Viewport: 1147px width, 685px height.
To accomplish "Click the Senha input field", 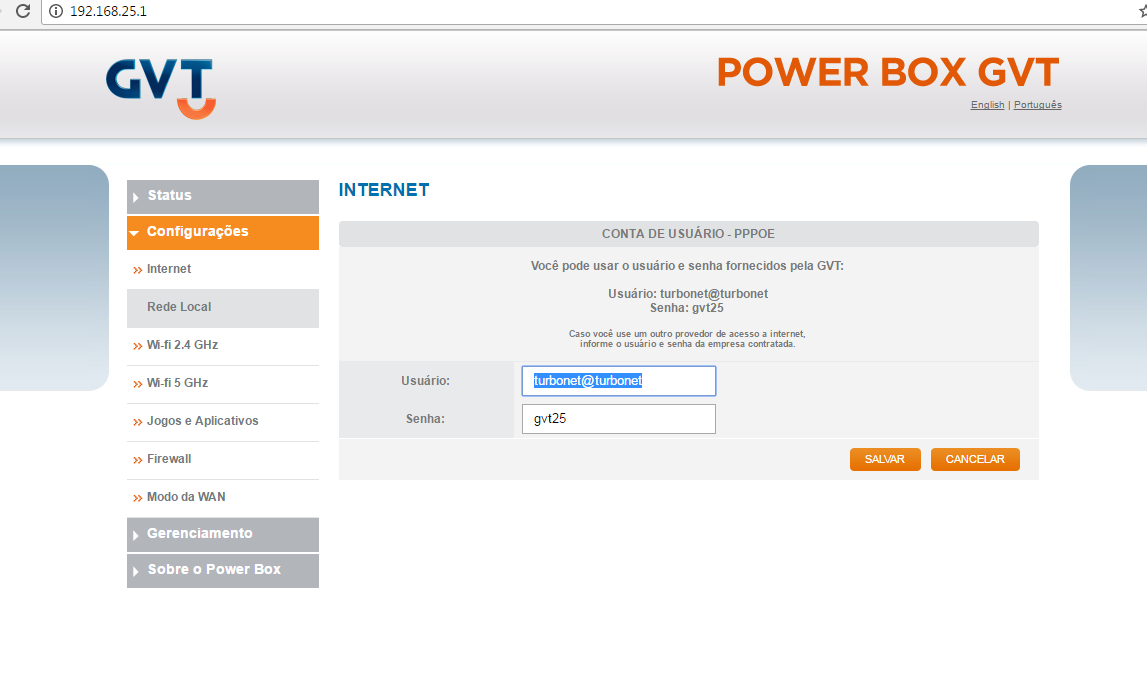I will tap(618, 419).
